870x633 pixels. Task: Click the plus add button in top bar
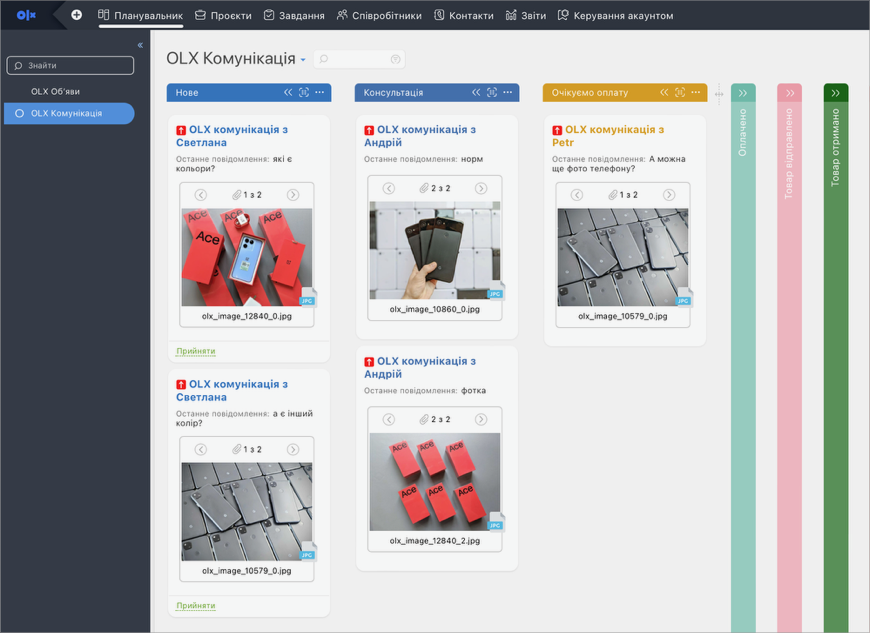point(77,15)
